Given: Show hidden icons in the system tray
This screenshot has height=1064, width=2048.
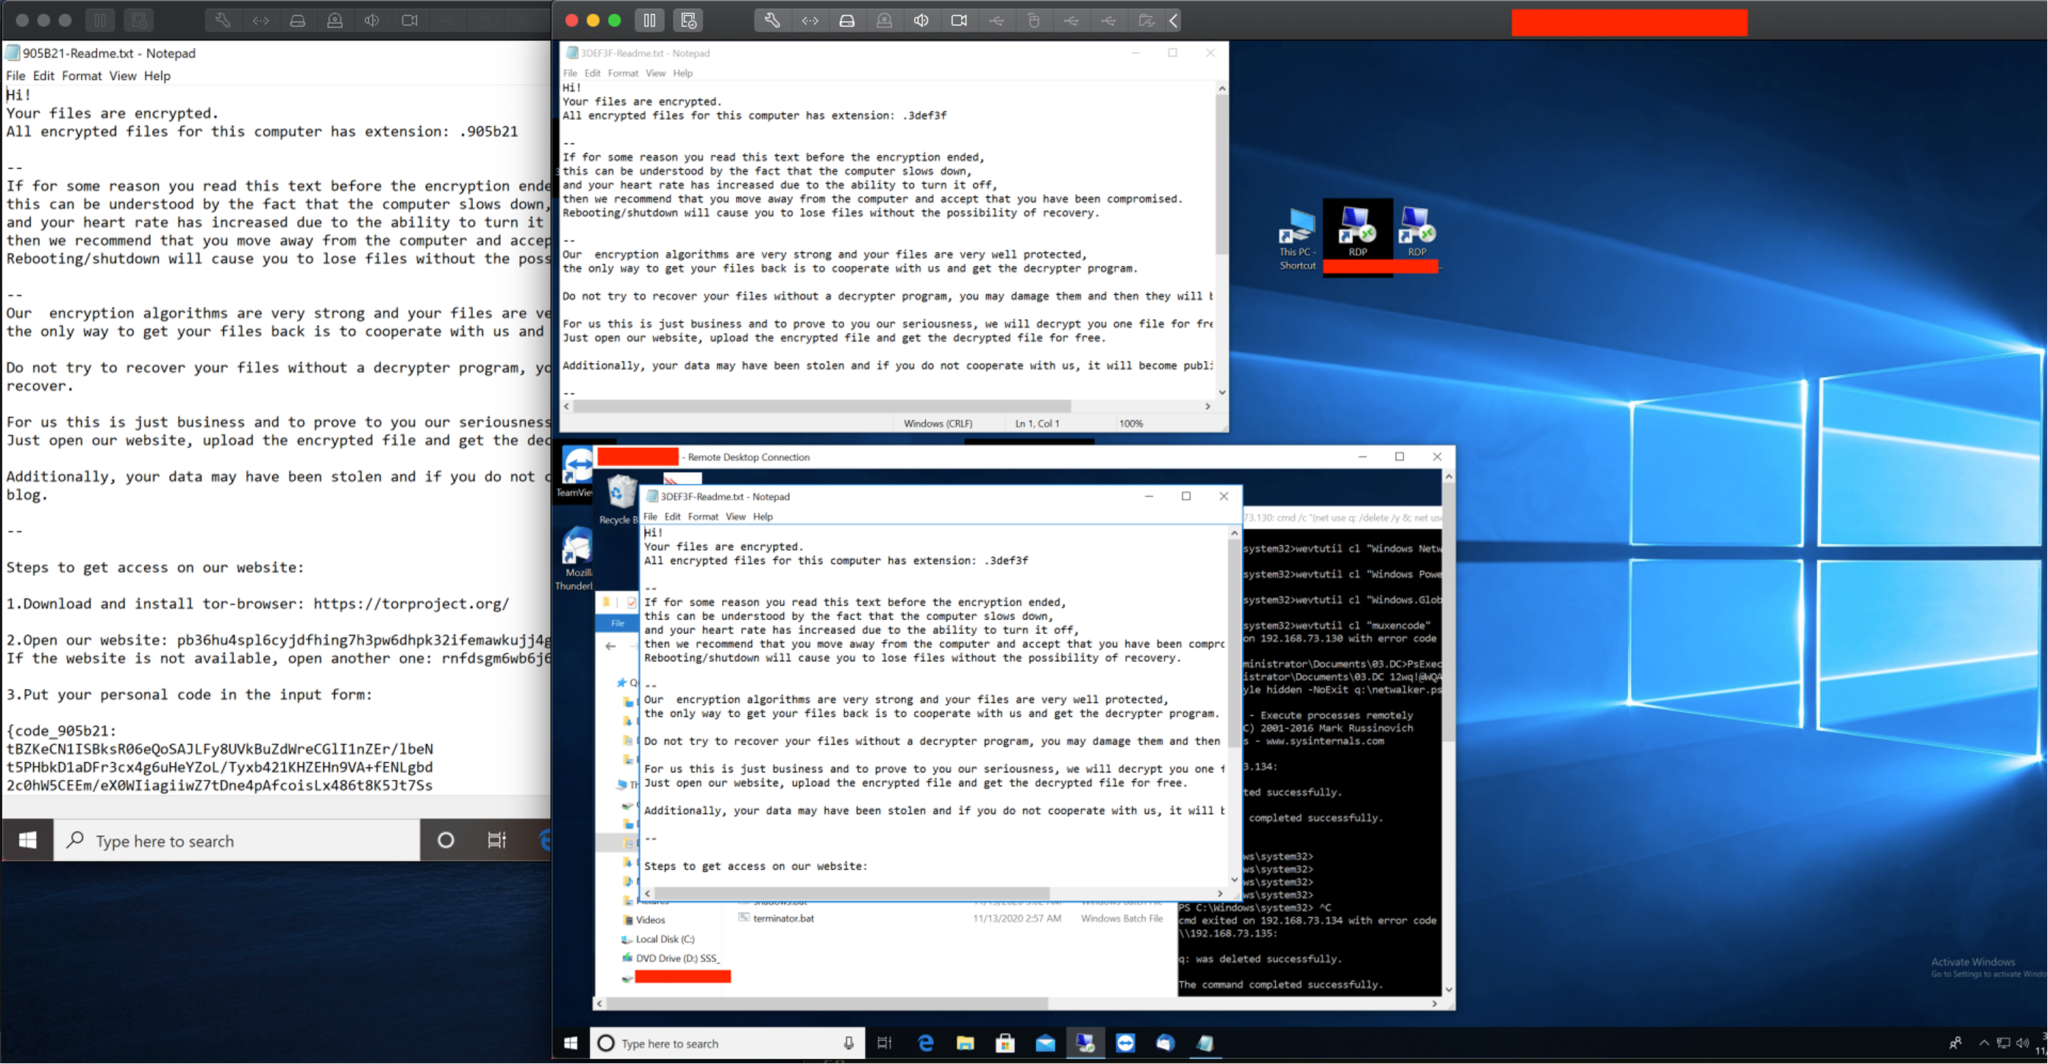Looking at the screenshot, I should pos(1983,1042).
